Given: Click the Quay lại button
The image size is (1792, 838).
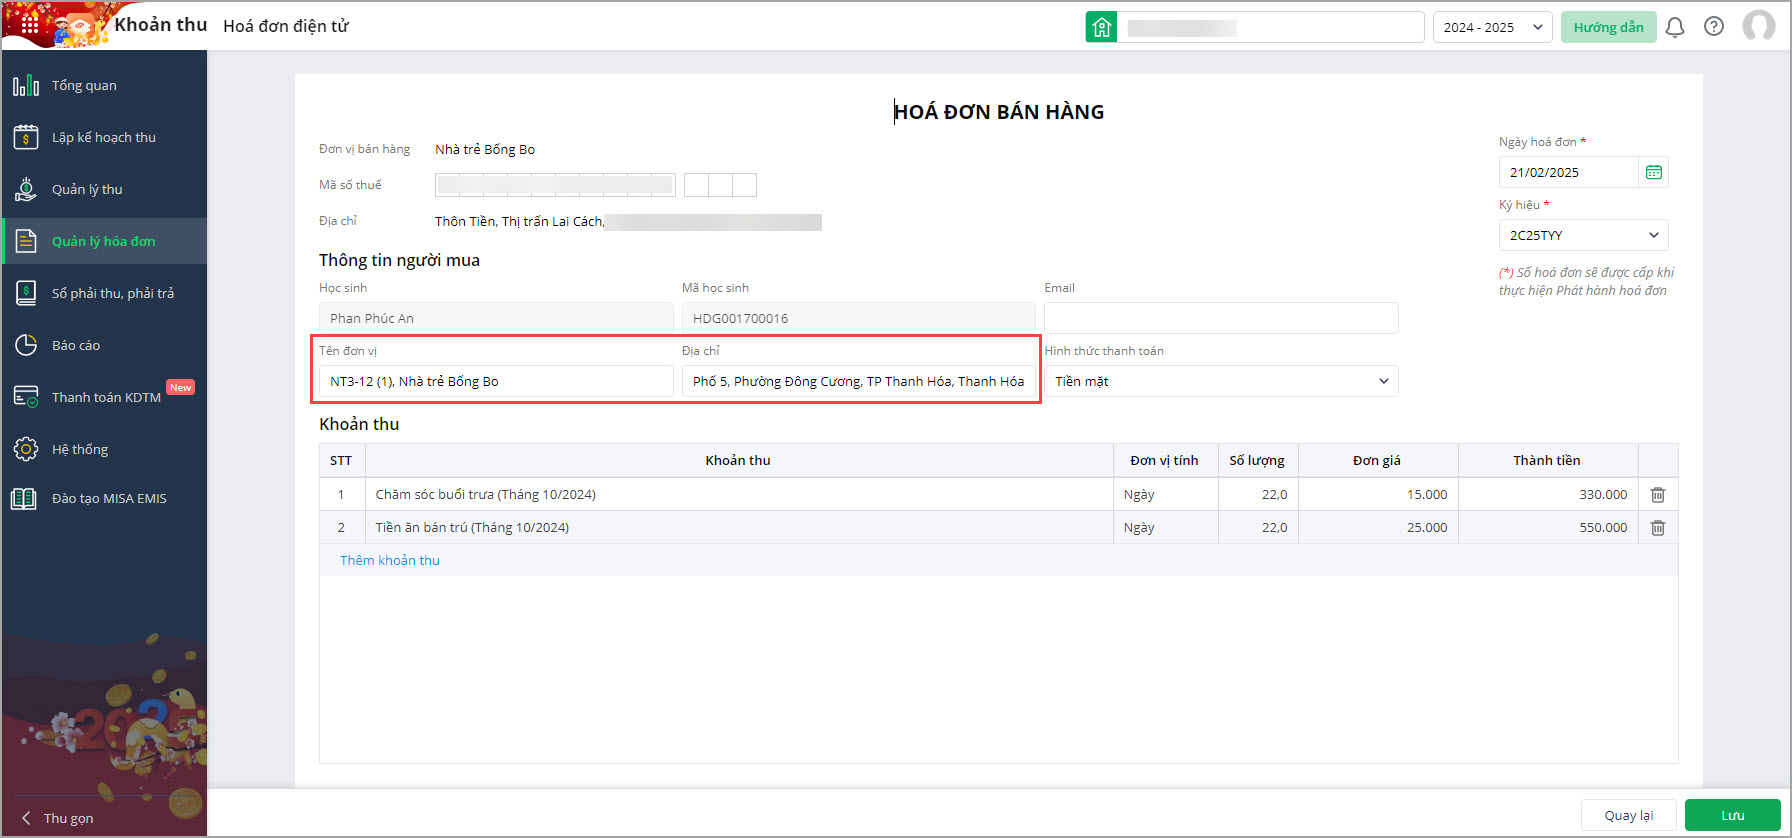Looking at the screenshot, I should pyautogui.click(x=1628, y=815).
